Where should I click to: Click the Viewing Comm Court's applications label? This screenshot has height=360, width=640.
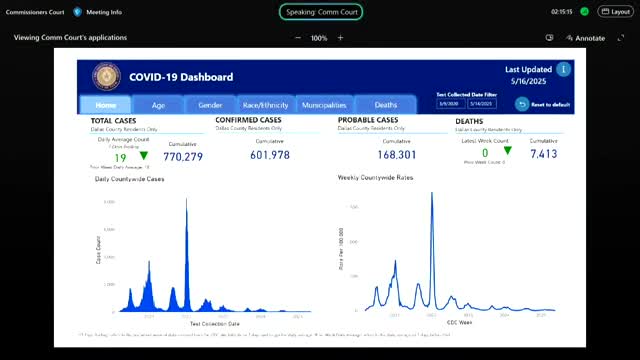tap(70, 38)
